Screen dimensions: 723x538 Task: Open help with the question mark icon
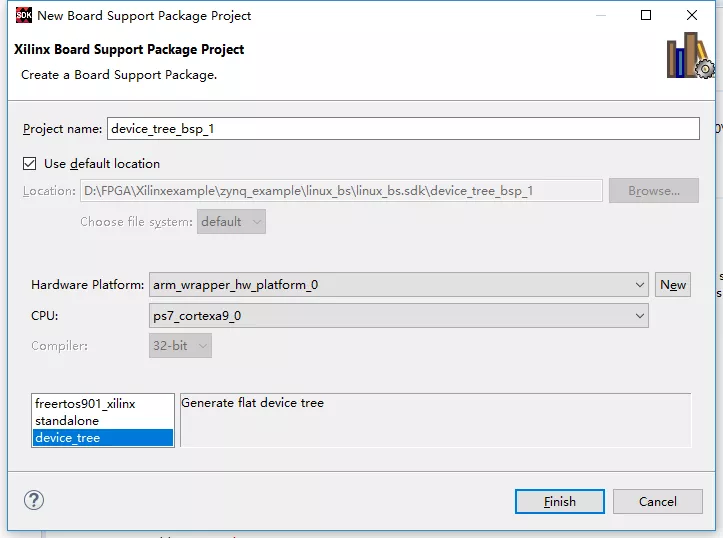coord(33,500)
